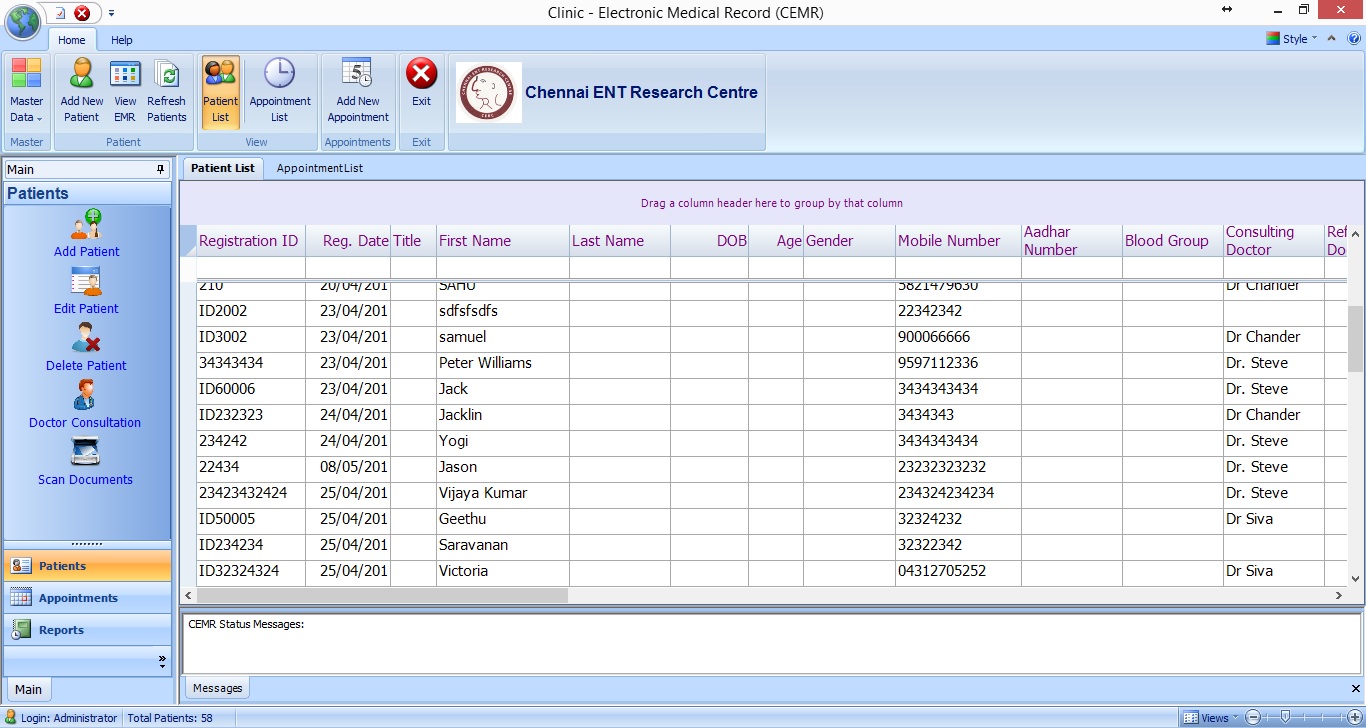This screenshot has width=1366, height=728.
Task: Expand the Master Data dropdown
Action: [26, 89]
